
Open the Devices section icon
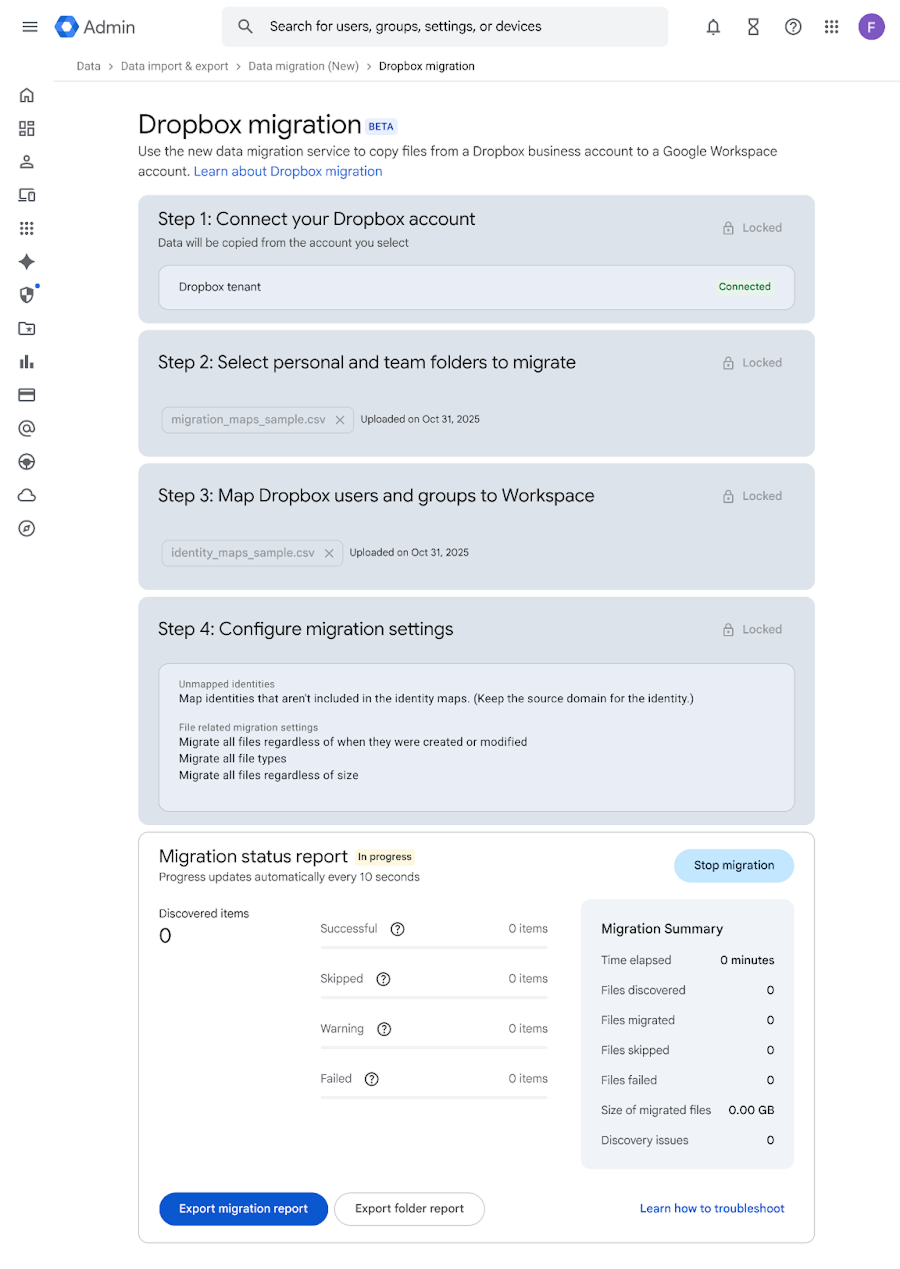26,195
